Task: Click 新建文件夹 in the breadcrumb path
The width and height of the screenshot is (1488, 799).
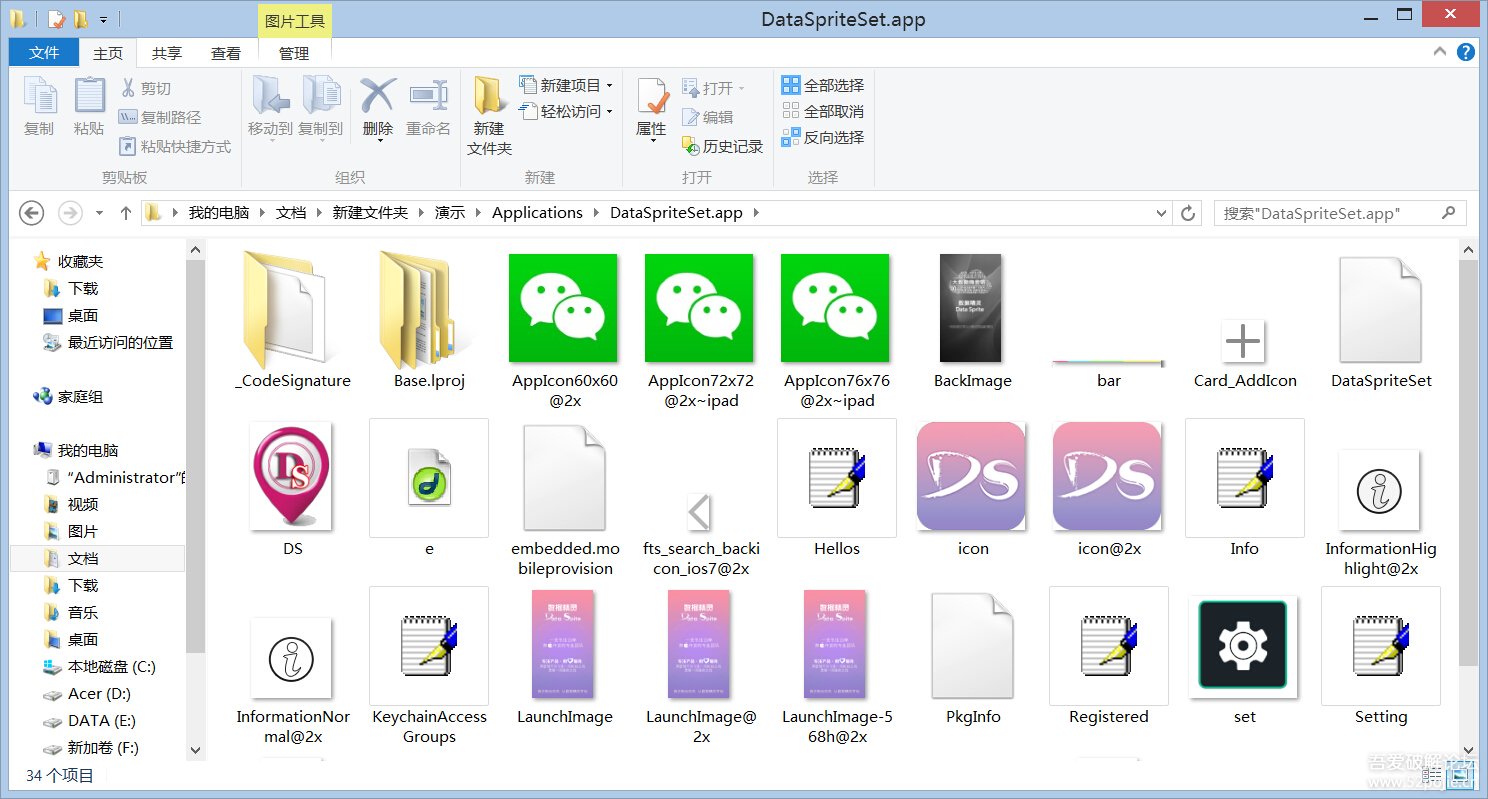Action: pos(370,213)
